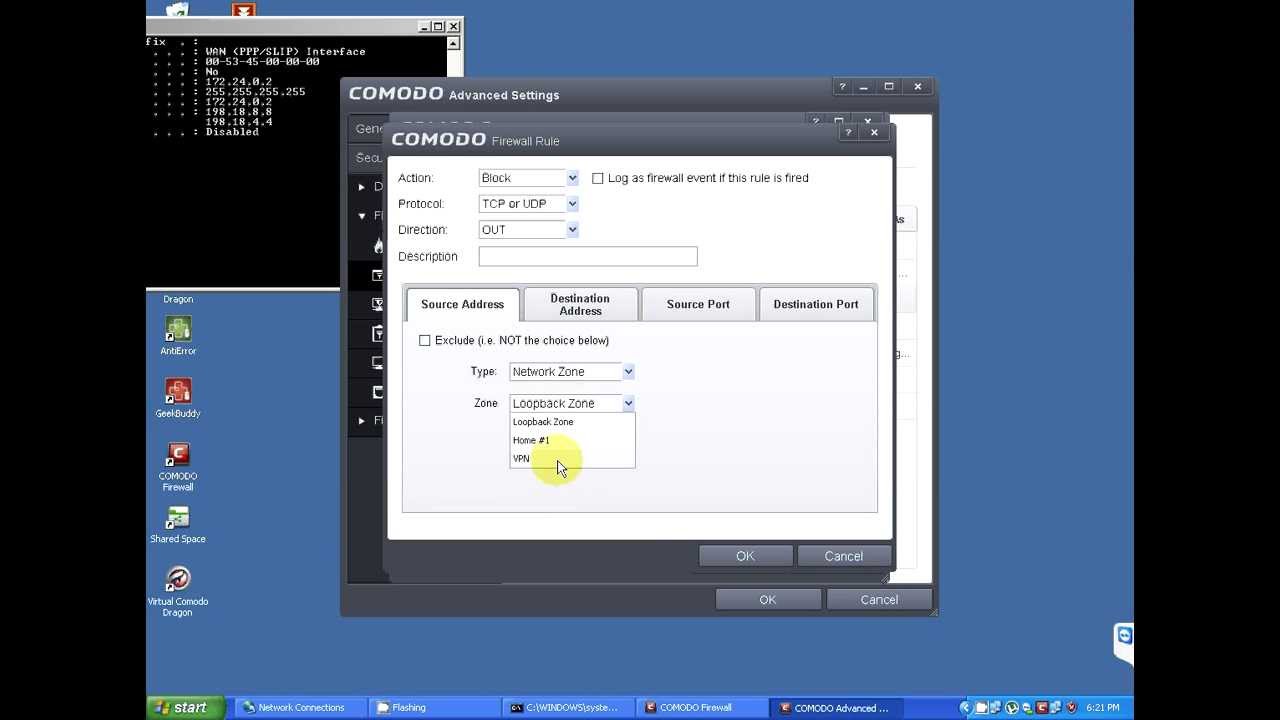This screenshot has width=1280, height=720.
Task: Select VPN from zone list
Action: [522, 459]
